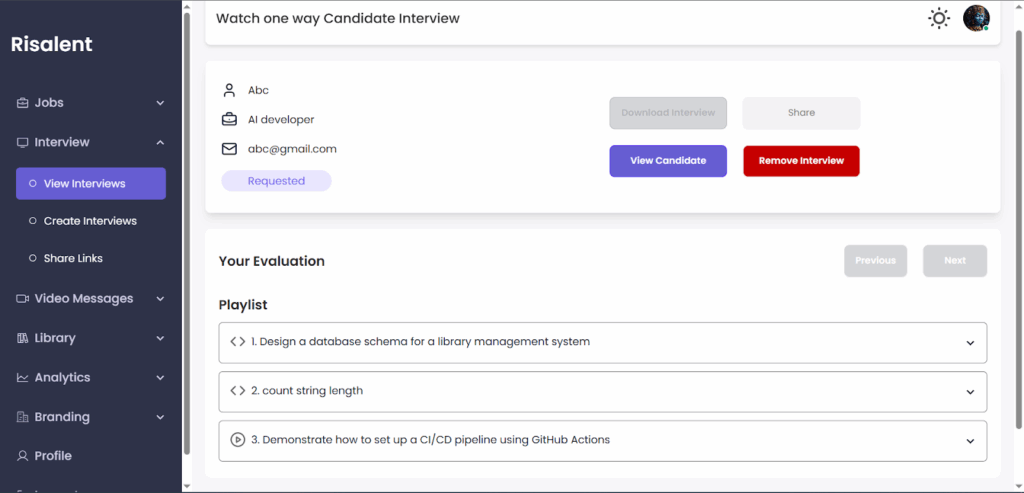
Task: Click the Jobs briefcase icon in sidebar
Action: (x=23, y=103)
